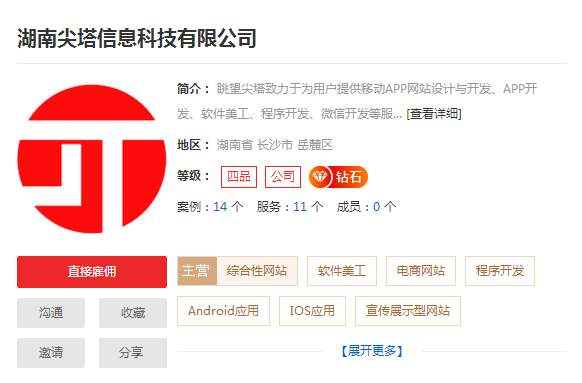
Task: Click the company title 湖南尖塔信息科技有限公司
Action: pos(137,38)
